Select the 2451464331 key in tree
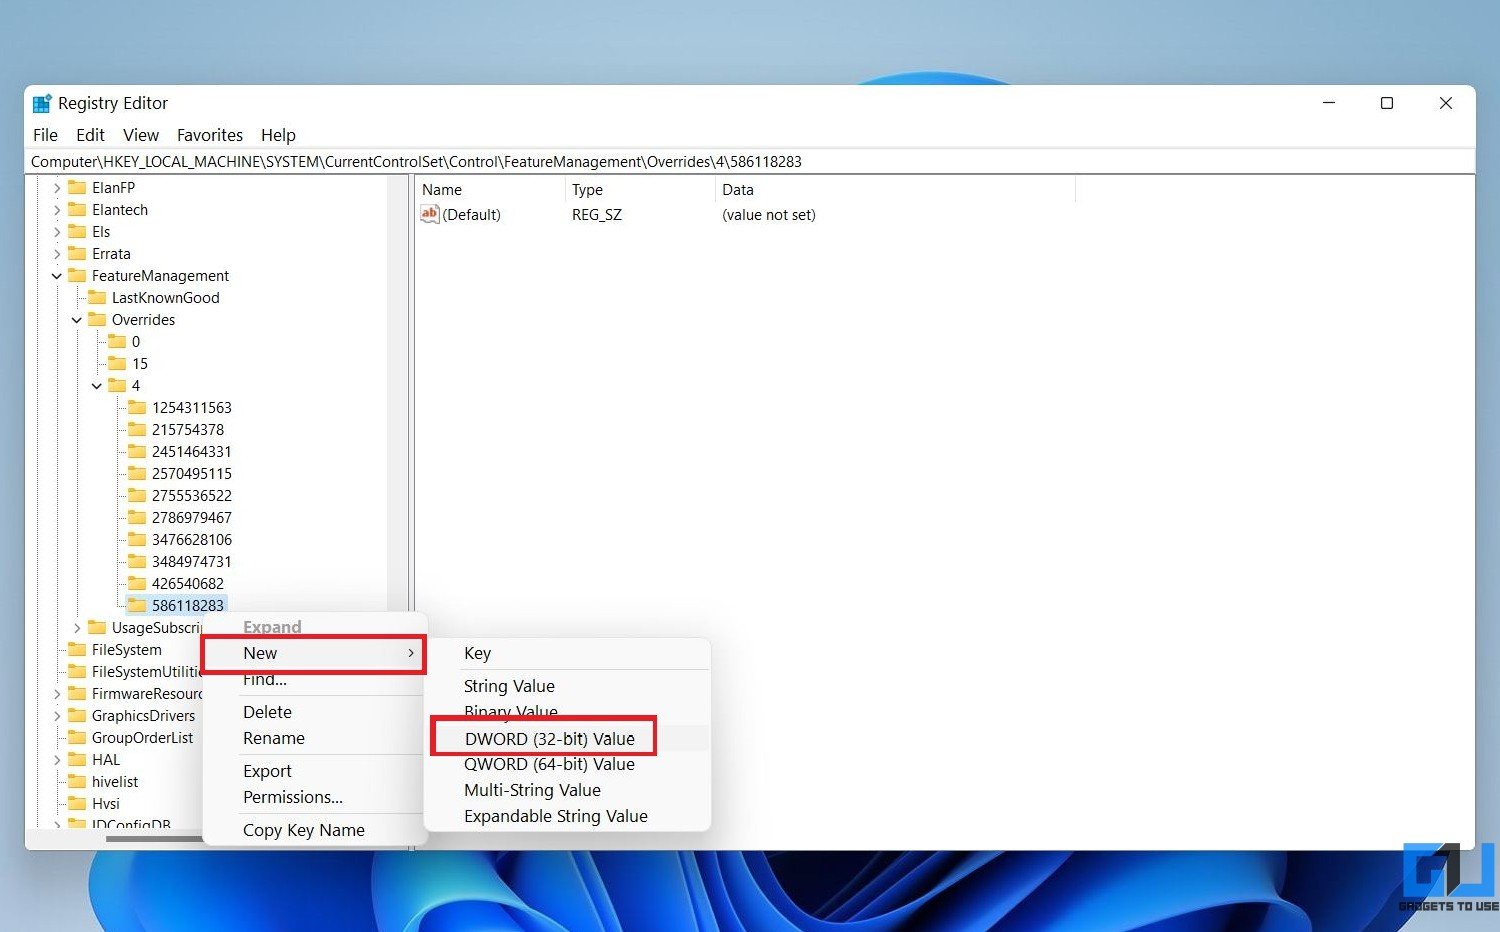The image size is (1500, 932). 191,452
